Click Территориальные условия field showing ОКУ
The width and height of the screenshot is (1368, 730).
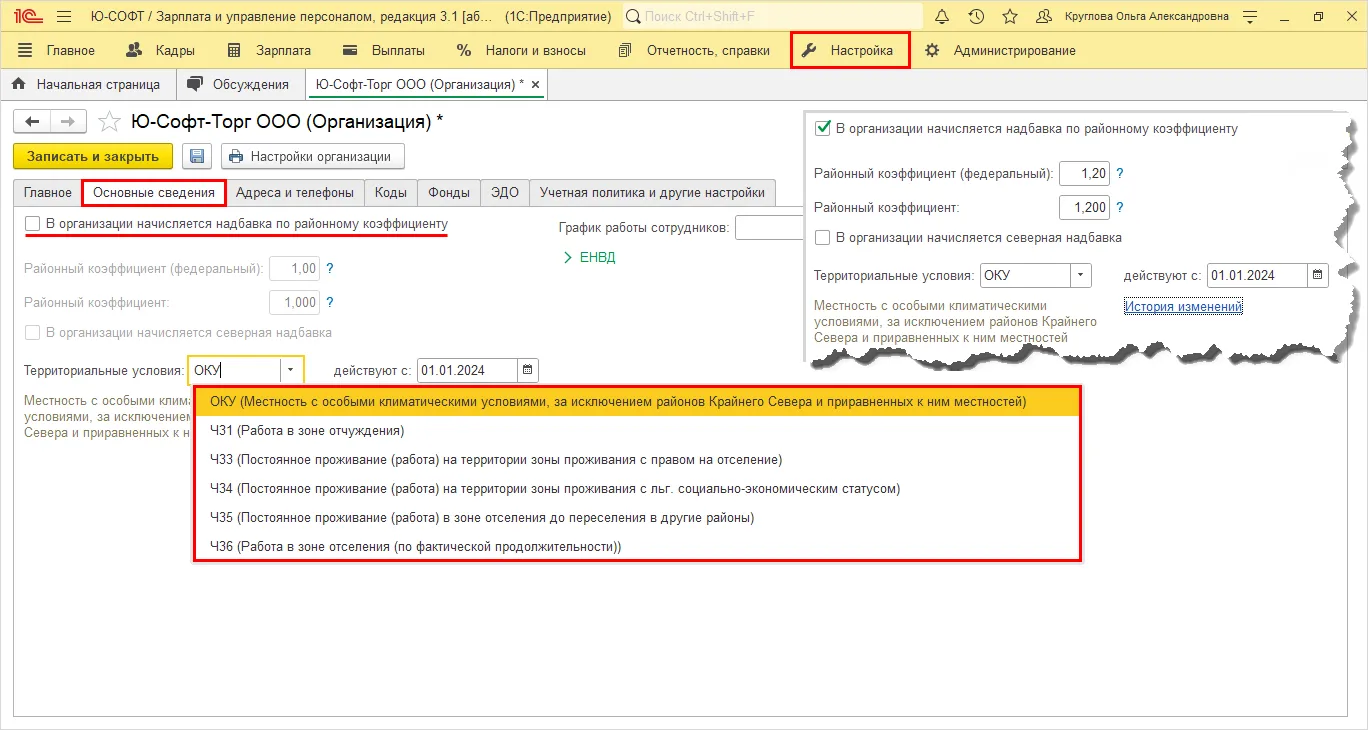click(234, 370)
